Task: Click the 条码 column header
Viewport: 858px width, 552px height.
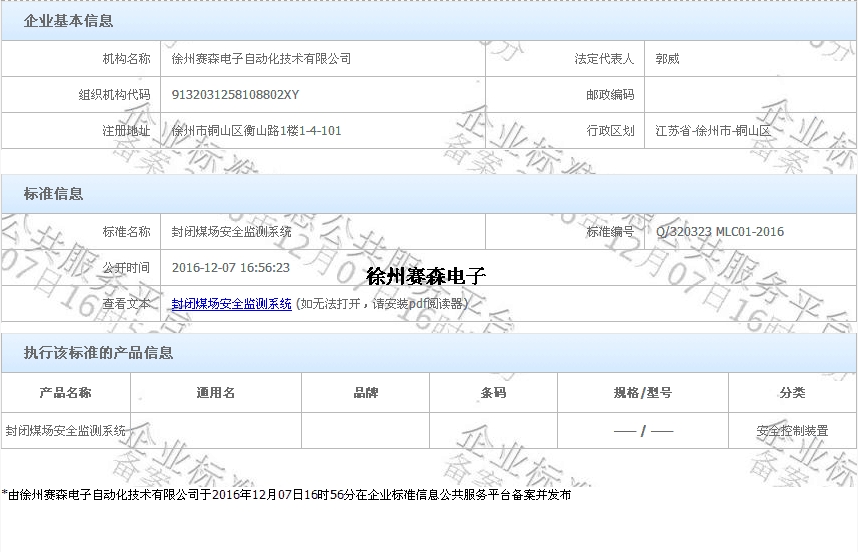Action: (x=494, y=393)
